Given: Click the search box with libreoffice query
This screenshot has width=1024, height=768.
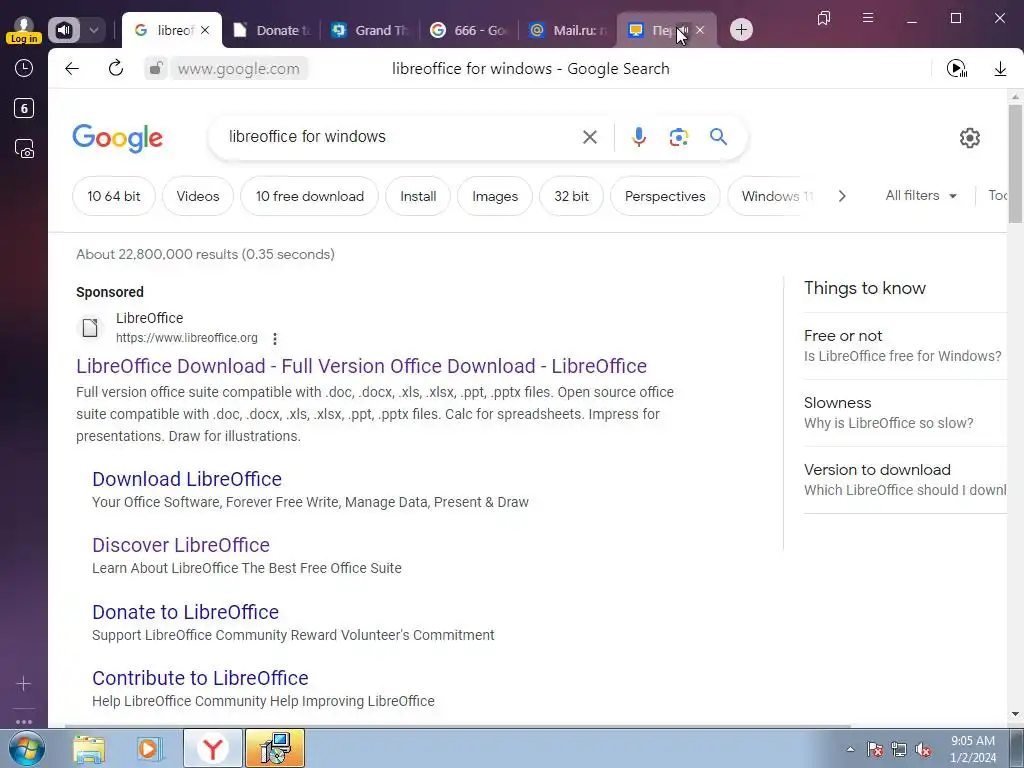Looking at the screenshot, I should pos(398,136).
